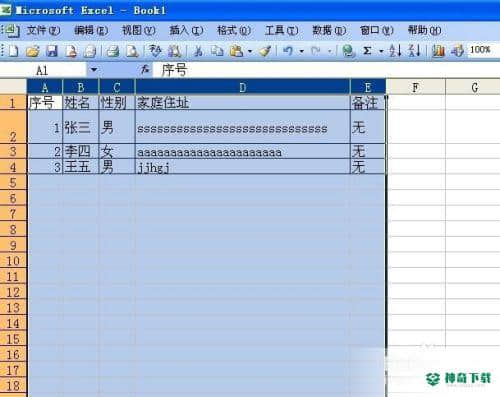Select row 2 header

[x=13, y=127]
